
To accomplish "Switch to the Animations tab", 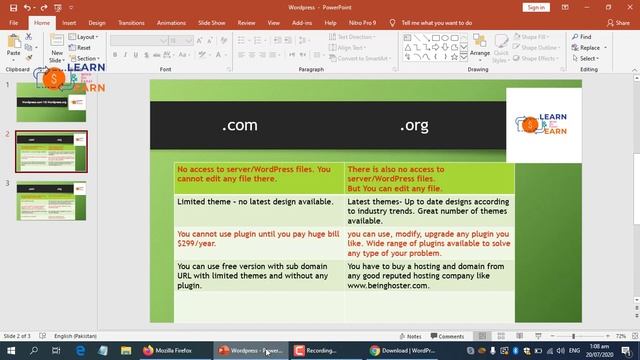I will 171,23.
